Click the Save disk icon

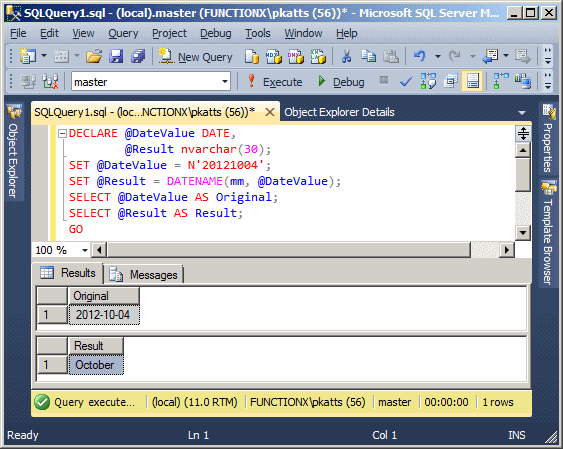click(116, 56)
